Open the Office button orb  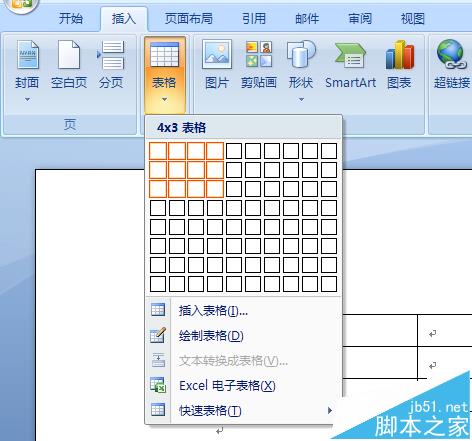[21, 5]
